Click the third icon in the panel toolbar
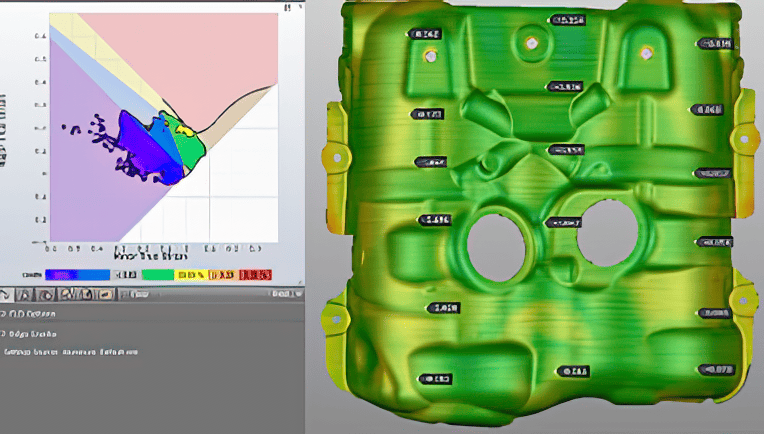 [46, 294]
